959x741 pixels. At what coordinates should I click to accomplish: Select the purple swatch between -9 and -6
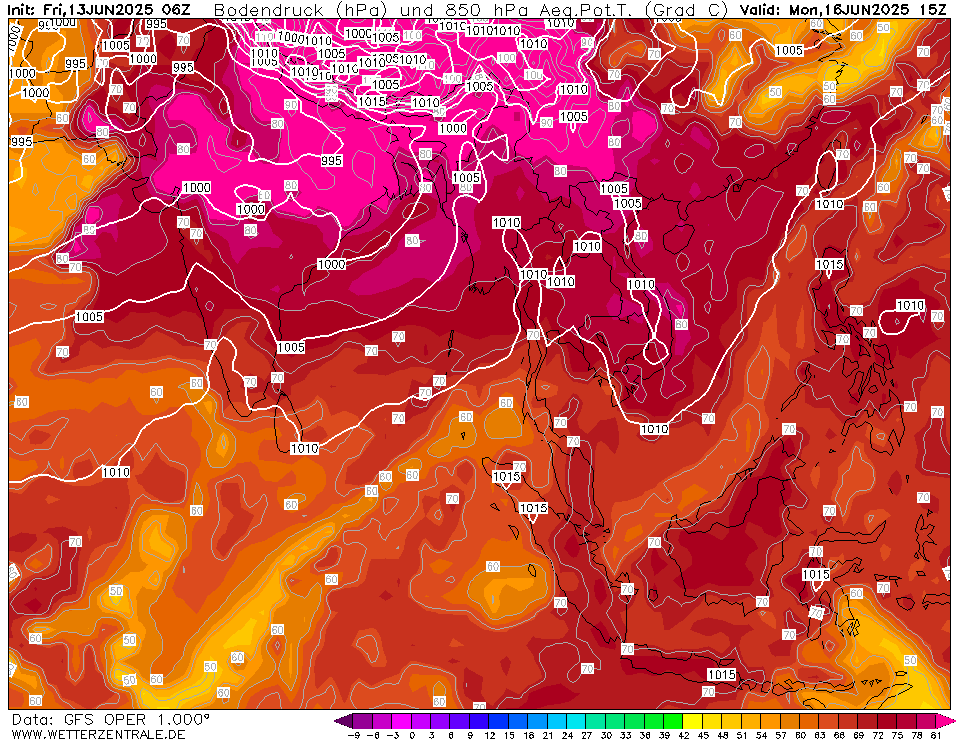(363, 720)
